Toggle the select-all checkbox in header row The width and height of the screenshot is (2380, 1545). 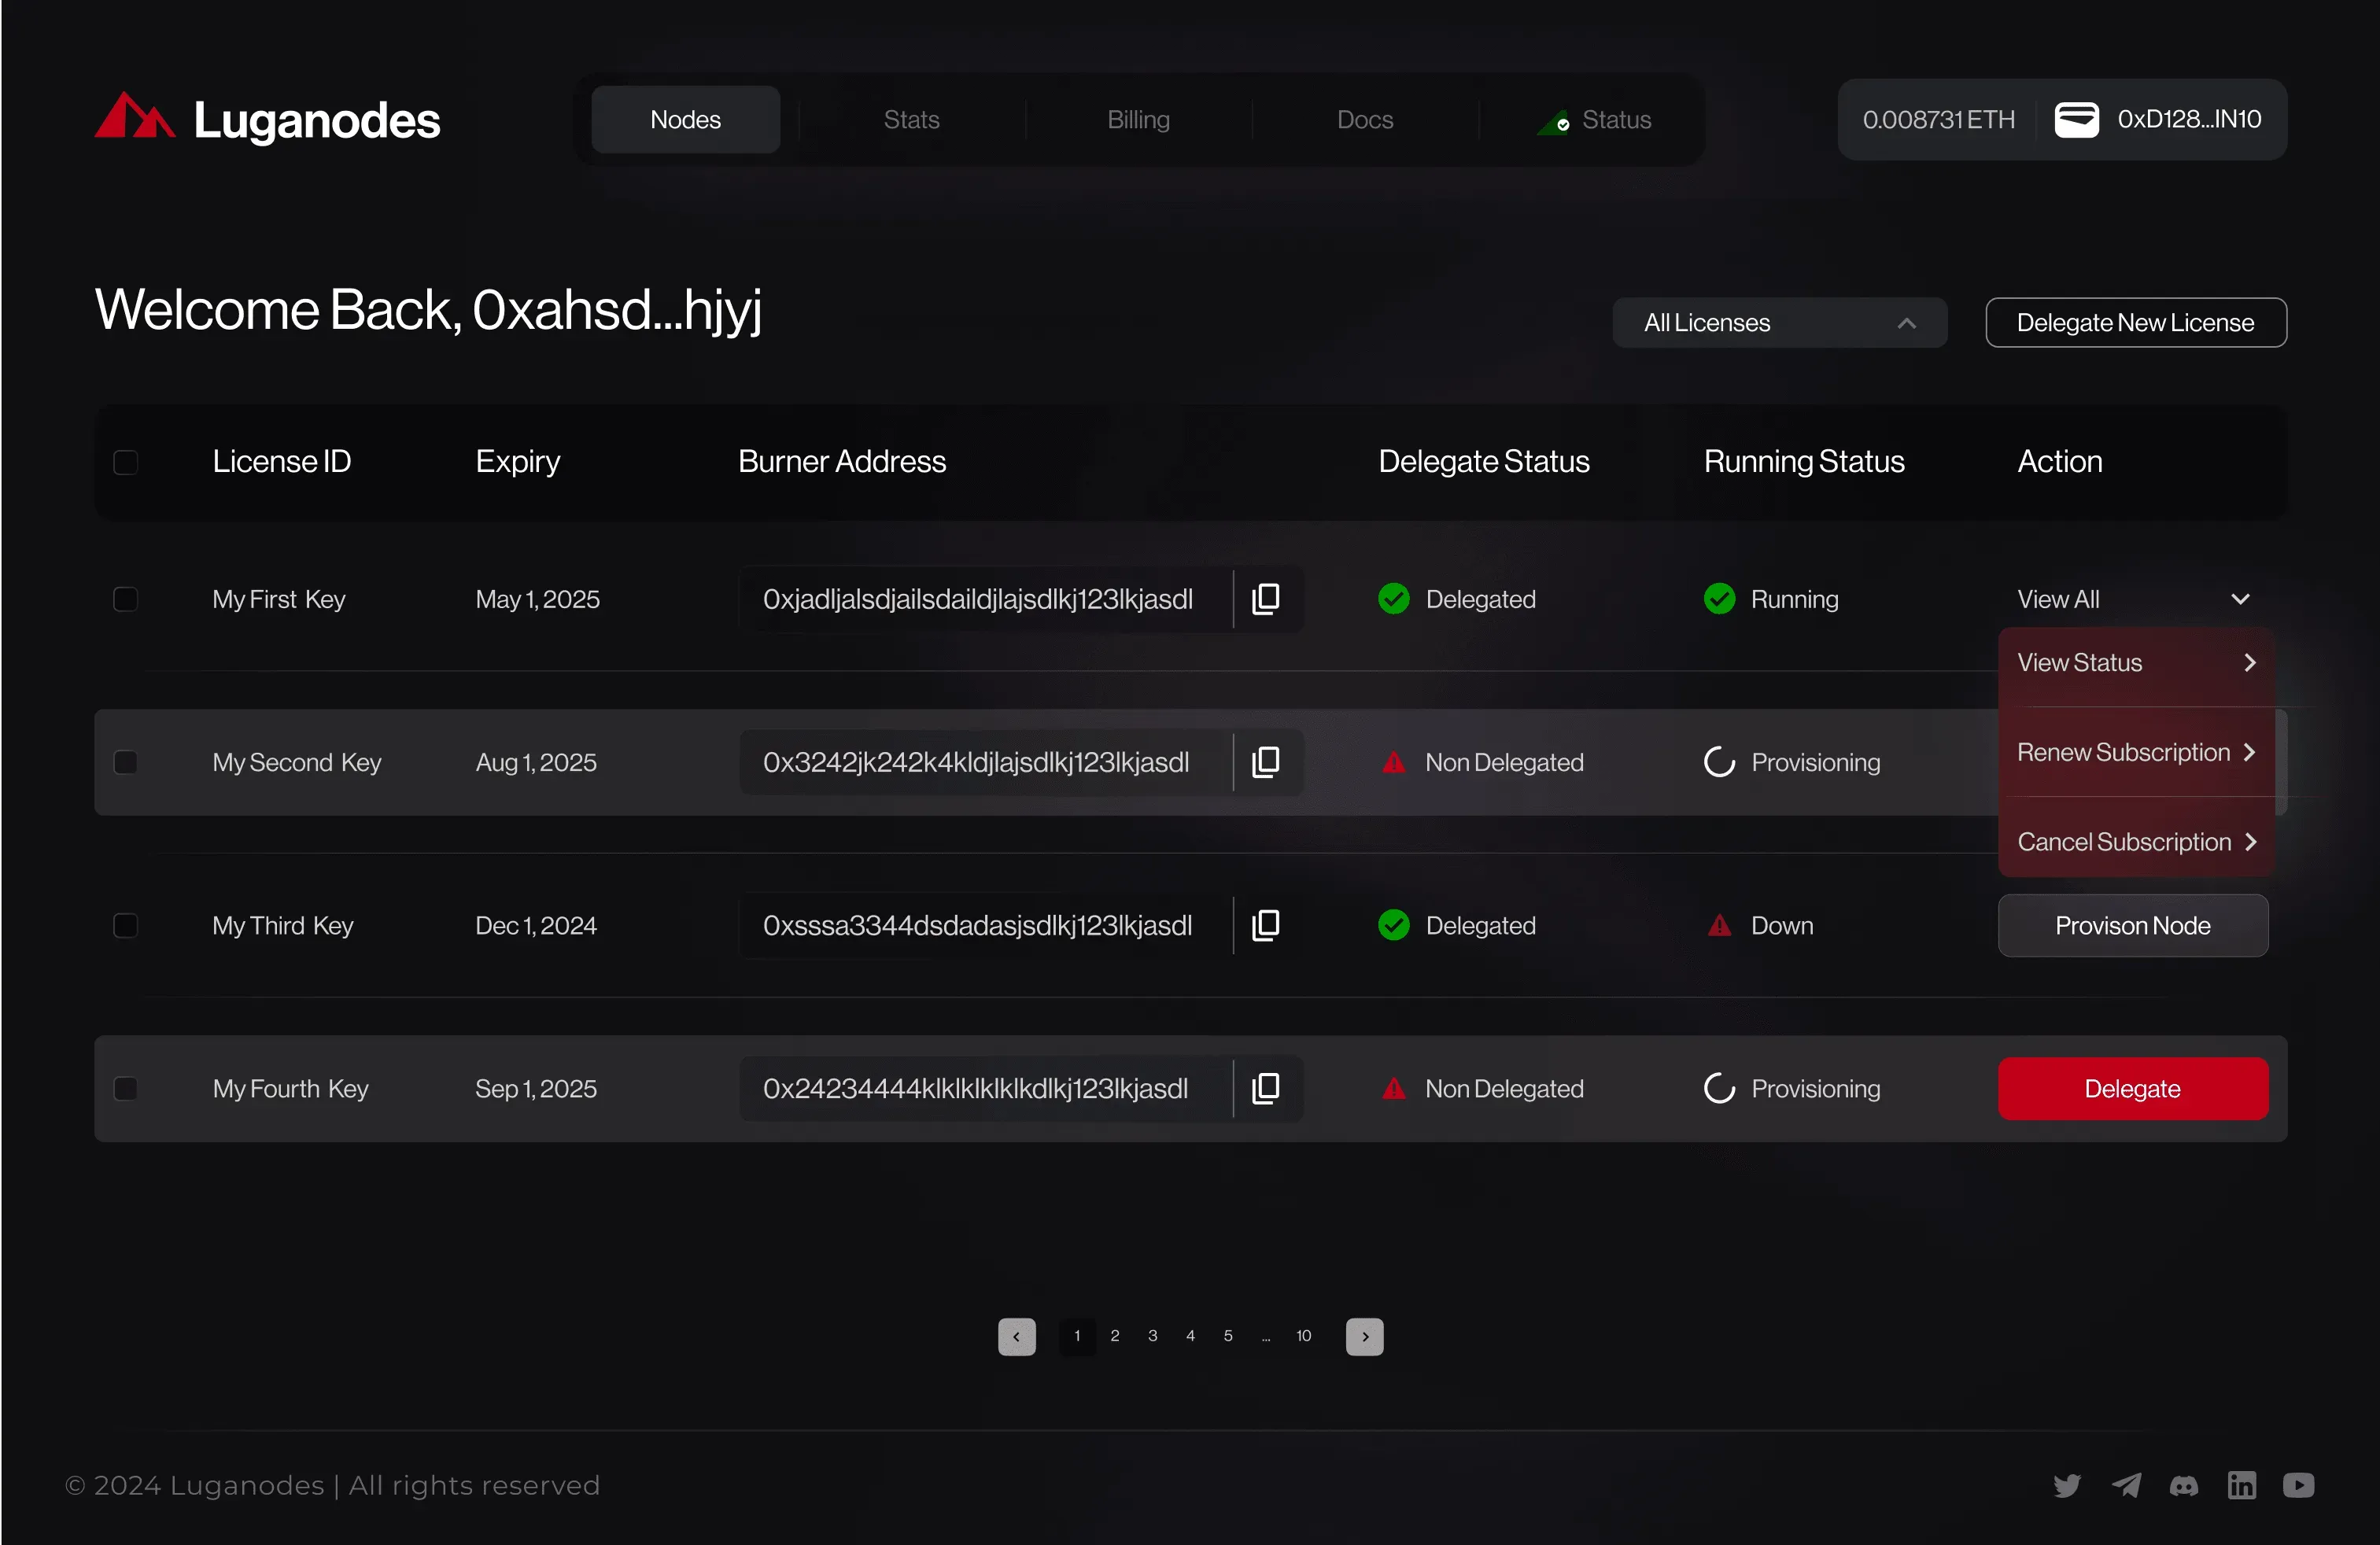coord(126,462)
